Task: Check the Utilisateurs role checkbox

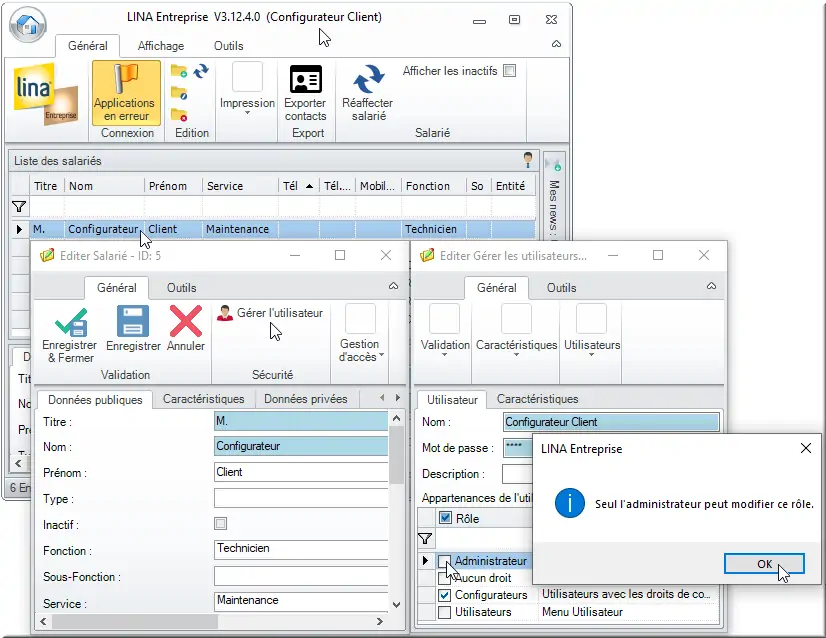Action: click(x=445, y=612)
